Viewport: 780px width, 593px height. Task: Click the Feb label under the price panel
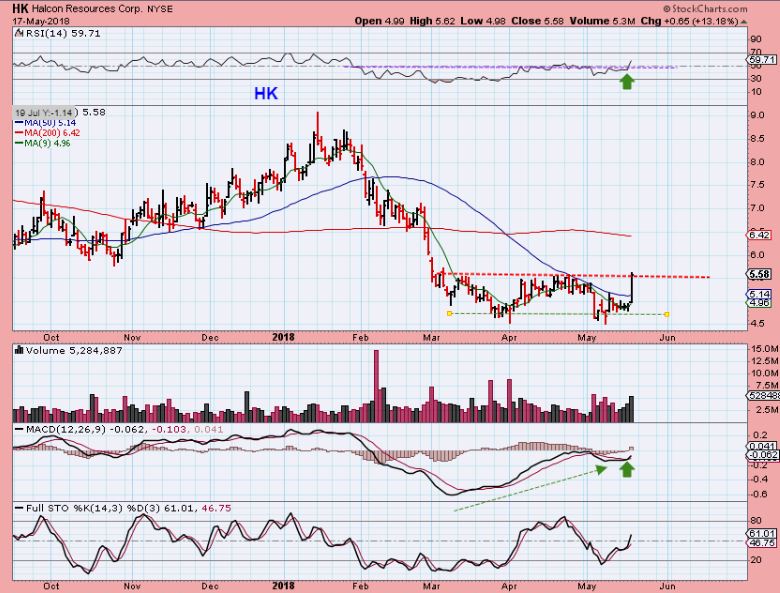pos(360,337)
